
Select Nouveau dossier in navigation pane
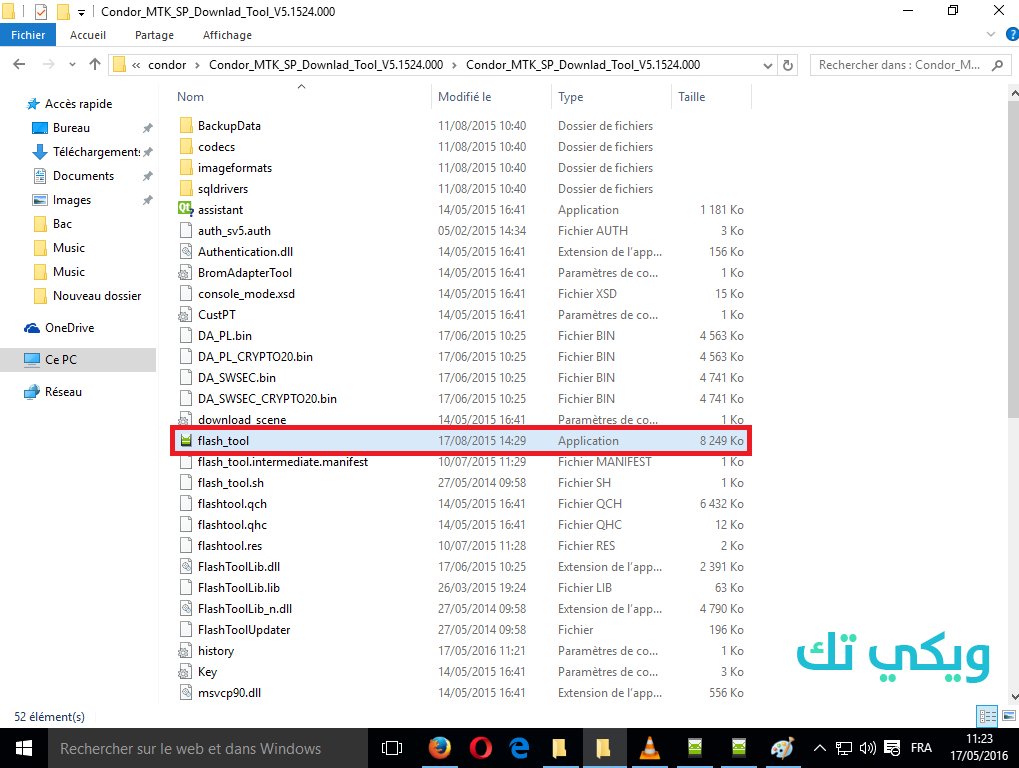pos(97,296)
